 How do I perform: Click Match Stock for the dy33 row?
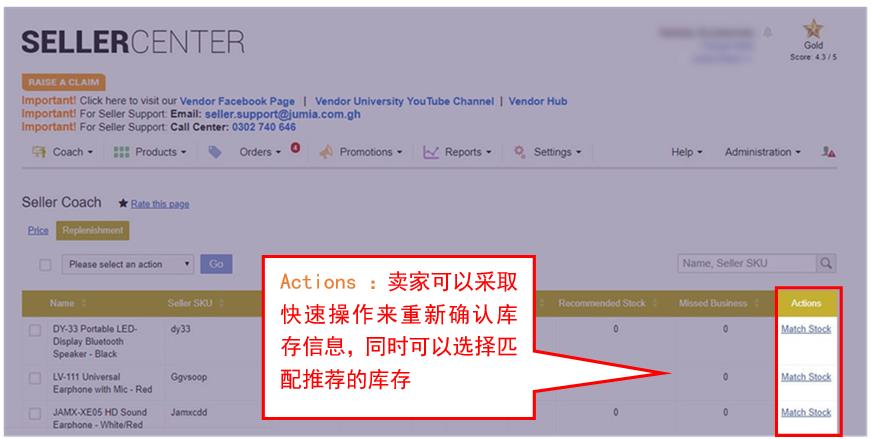pyautogui.click(x=806, y=329)
